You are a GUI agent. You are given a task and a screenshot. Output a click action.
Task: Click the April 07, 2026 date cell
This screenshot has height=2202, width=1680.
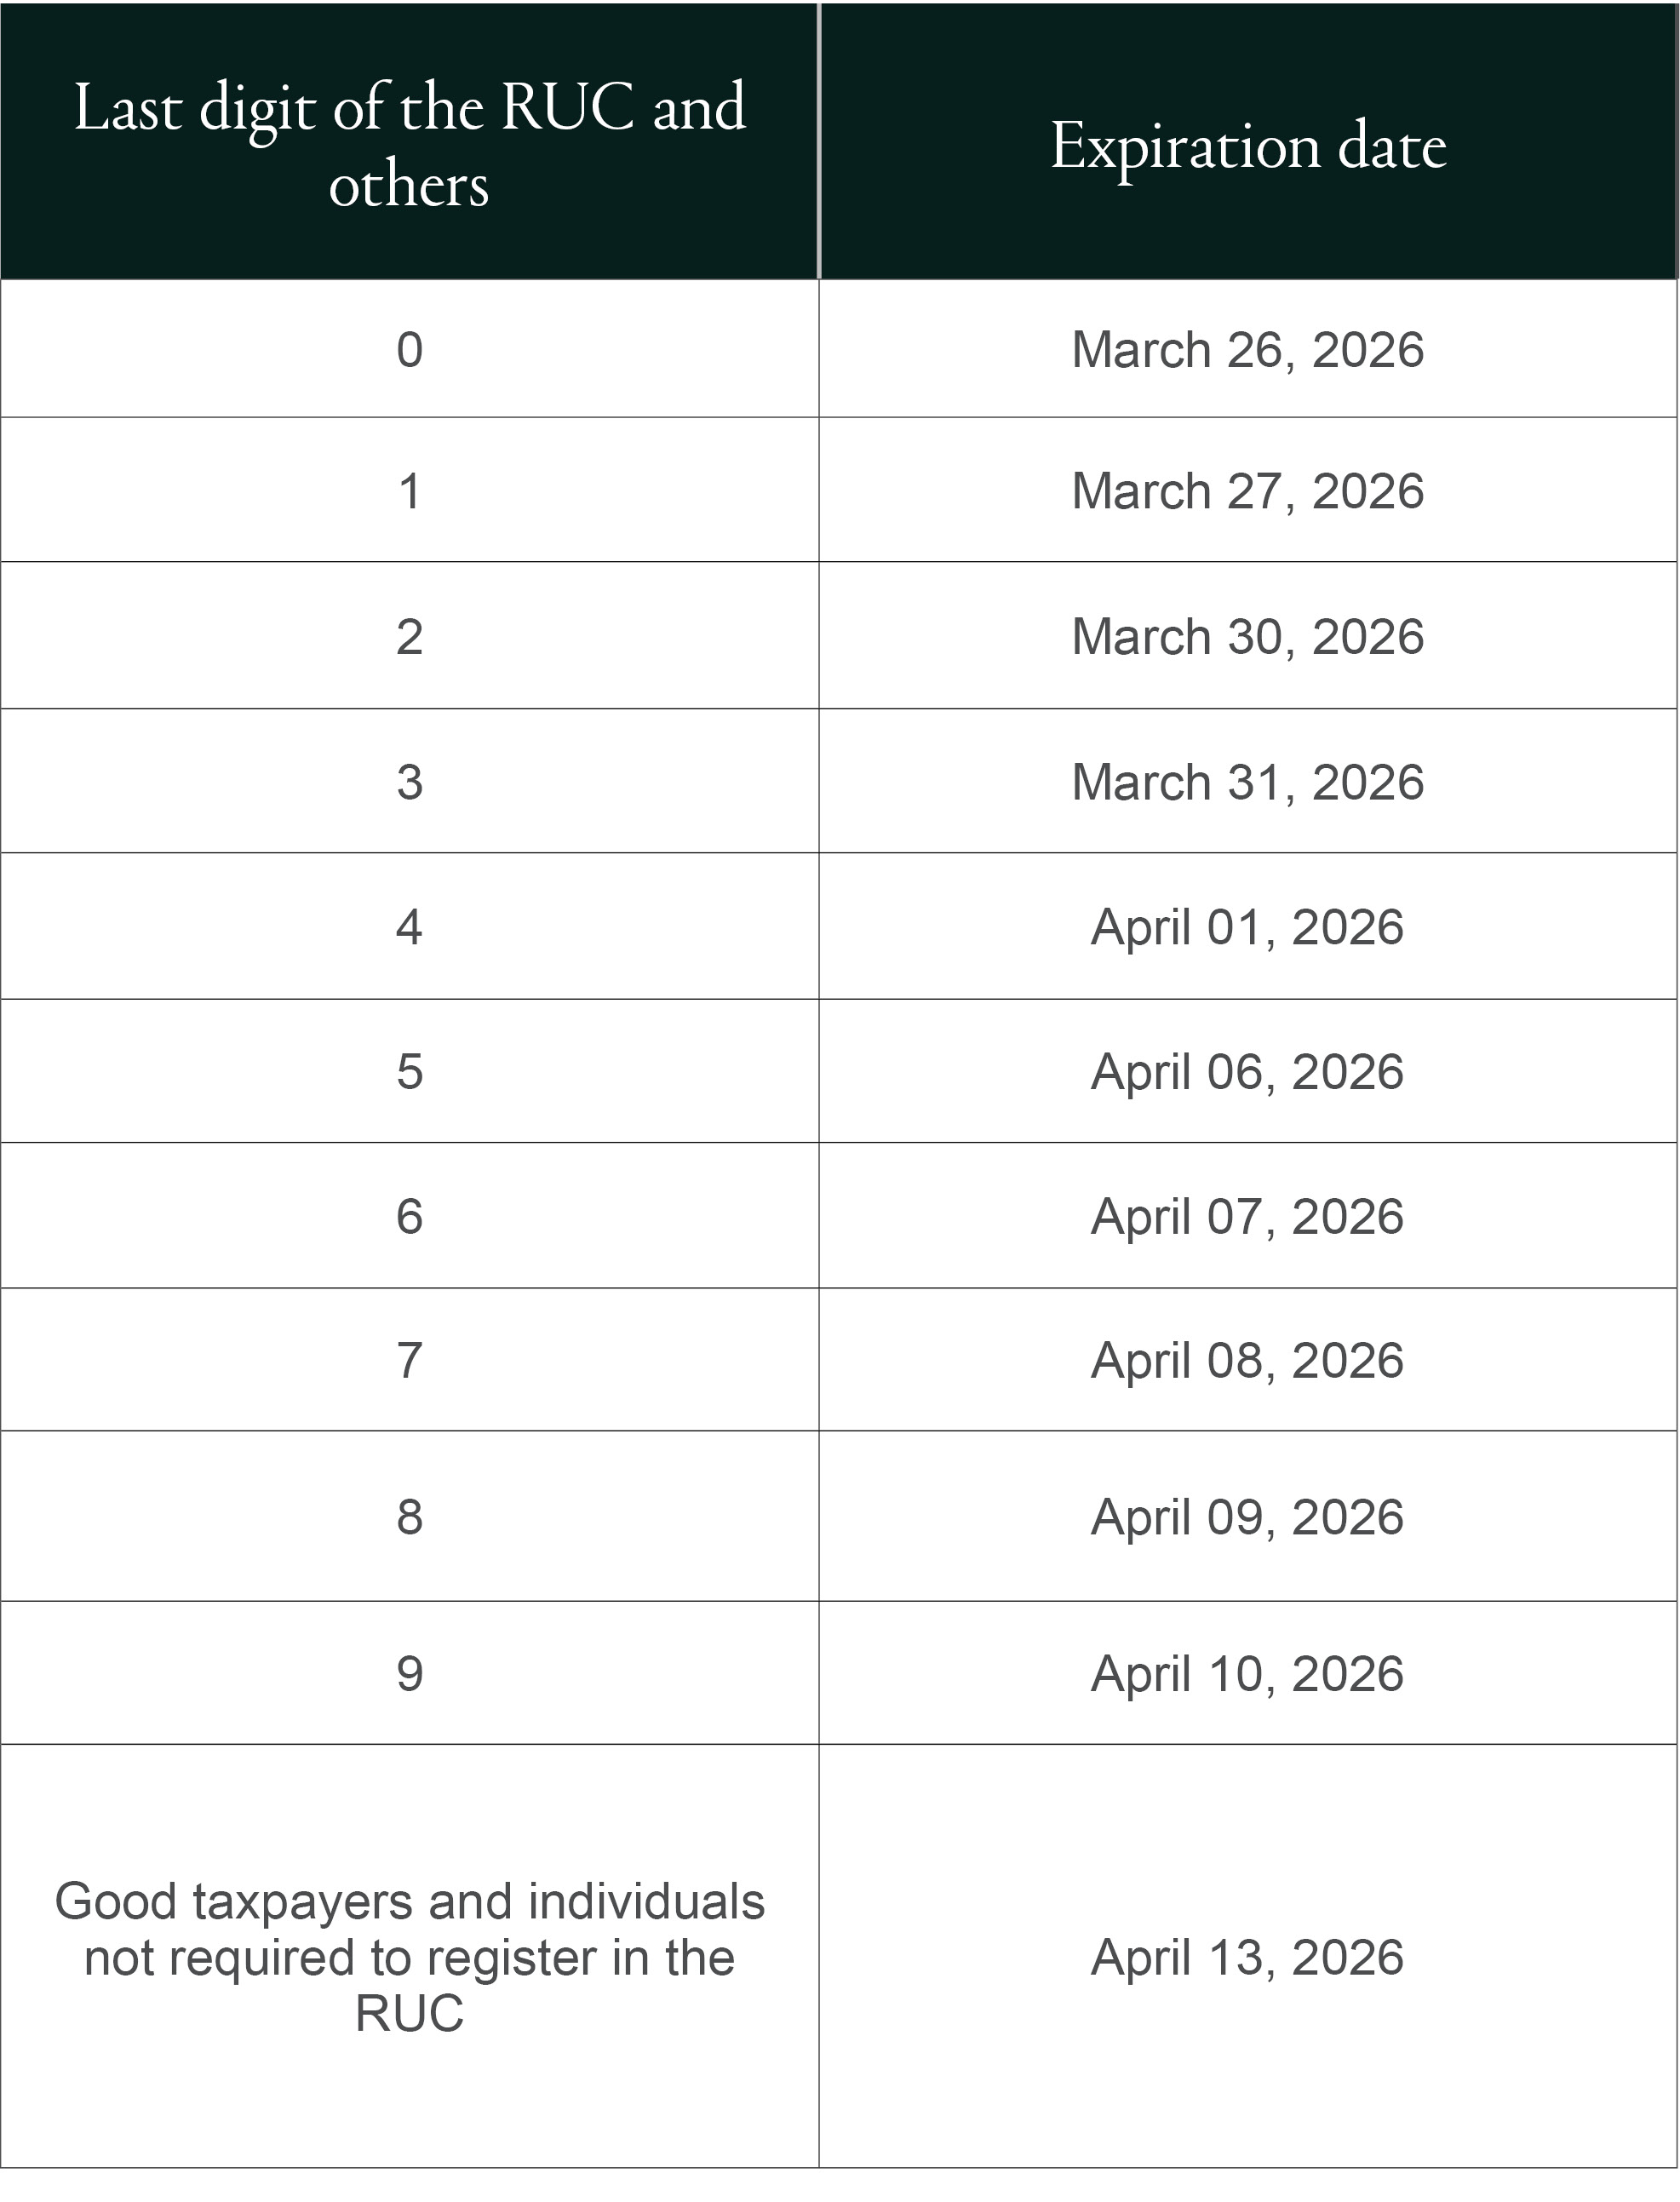coord(1248,1216)
